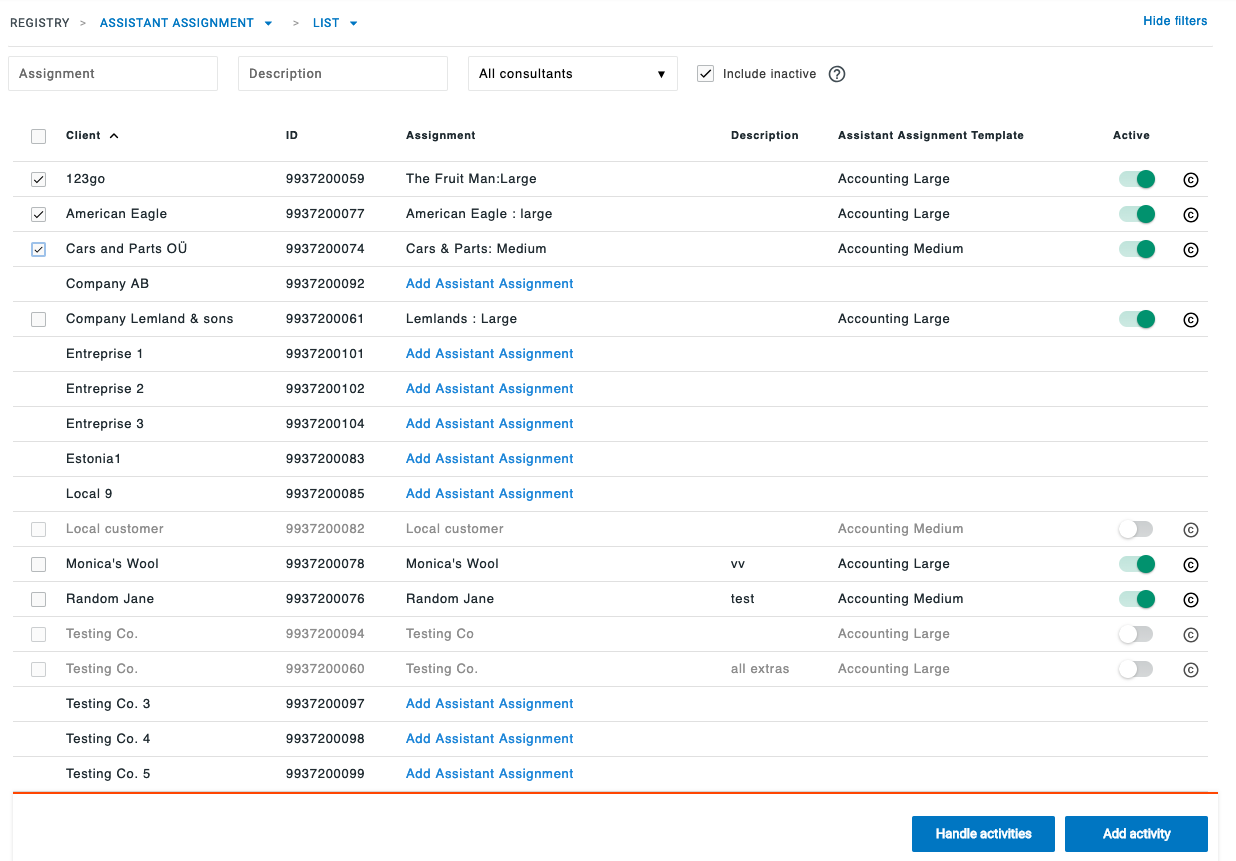Screen dimensions: 1236x861
Task: Expand the Assistant Assignment breadcrumb dropdown
Action: coord(268,23)
